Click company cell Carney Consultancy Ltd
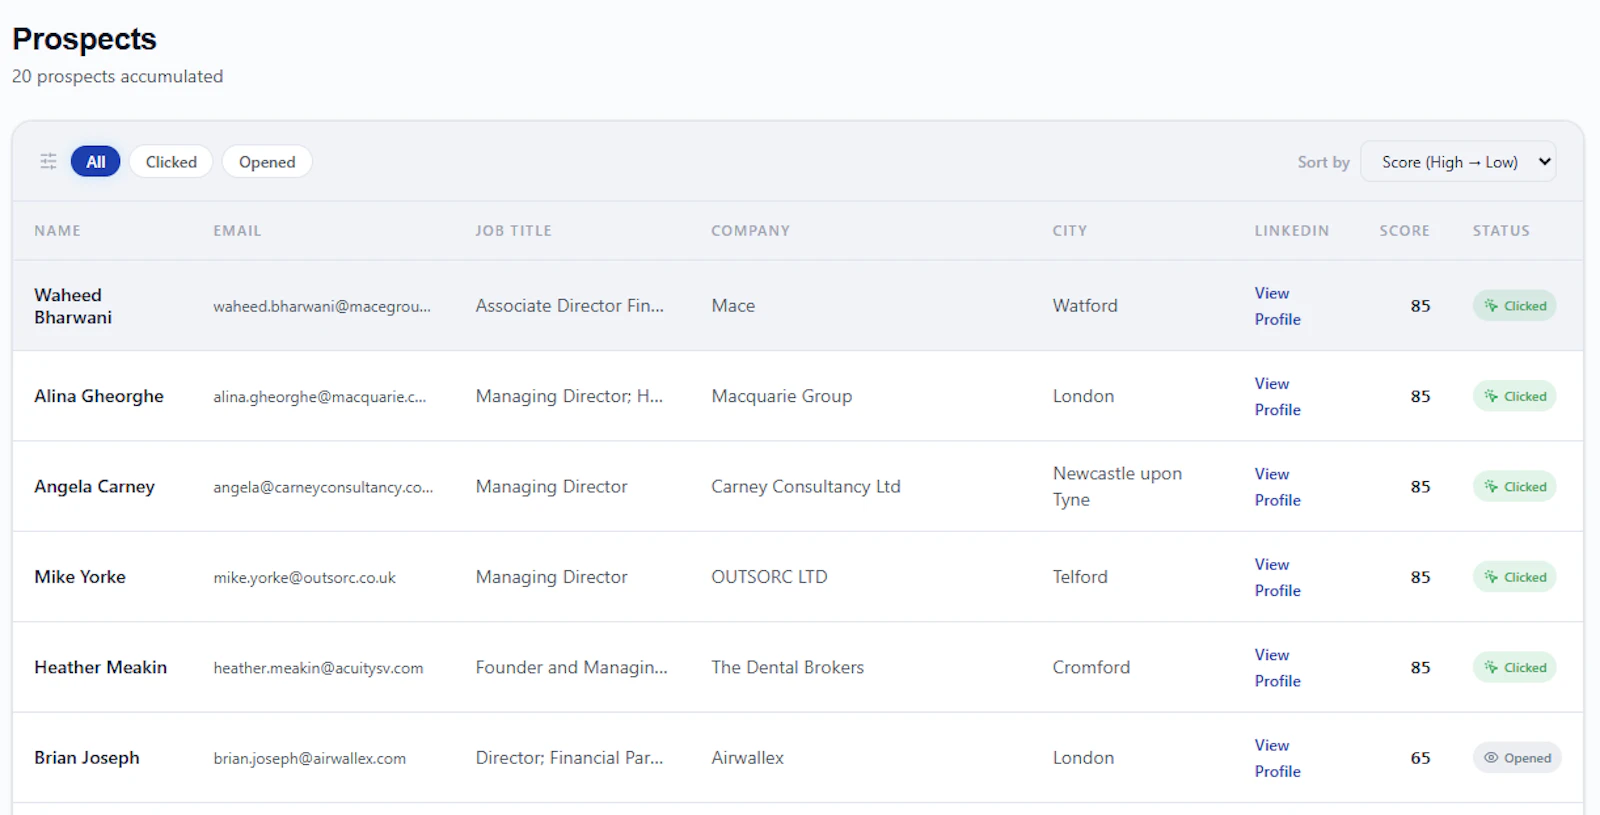 click(x=805, y=487)
